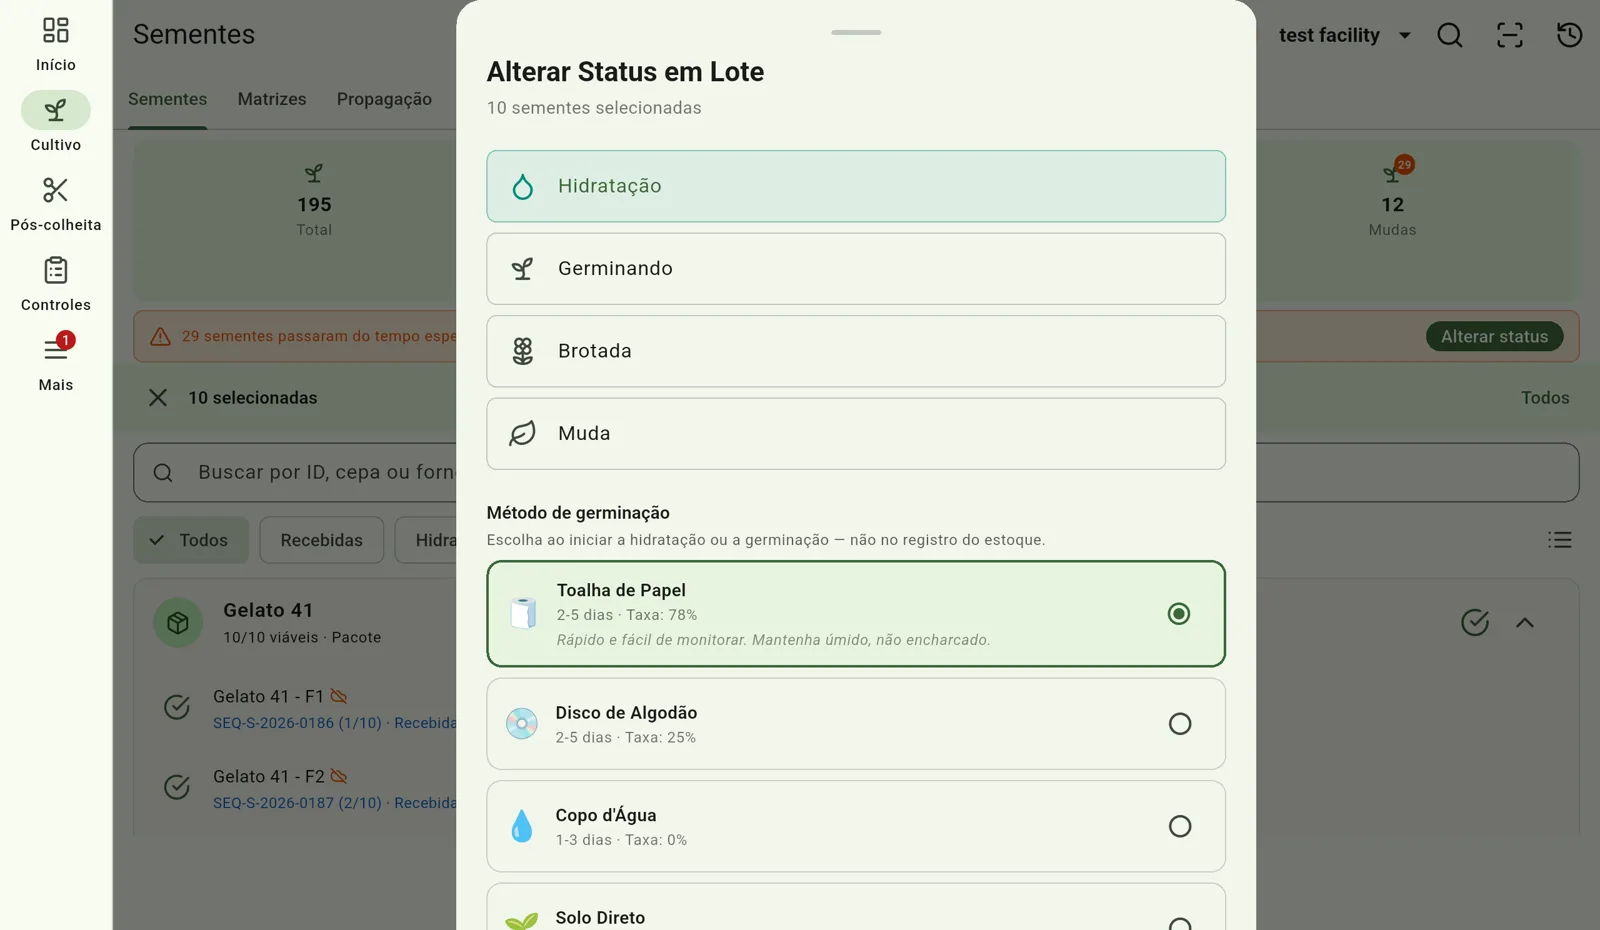The width and height of the screenshot is (1600, 930).
Task: Click the Alterar status button
Action: coord(1494,337)
